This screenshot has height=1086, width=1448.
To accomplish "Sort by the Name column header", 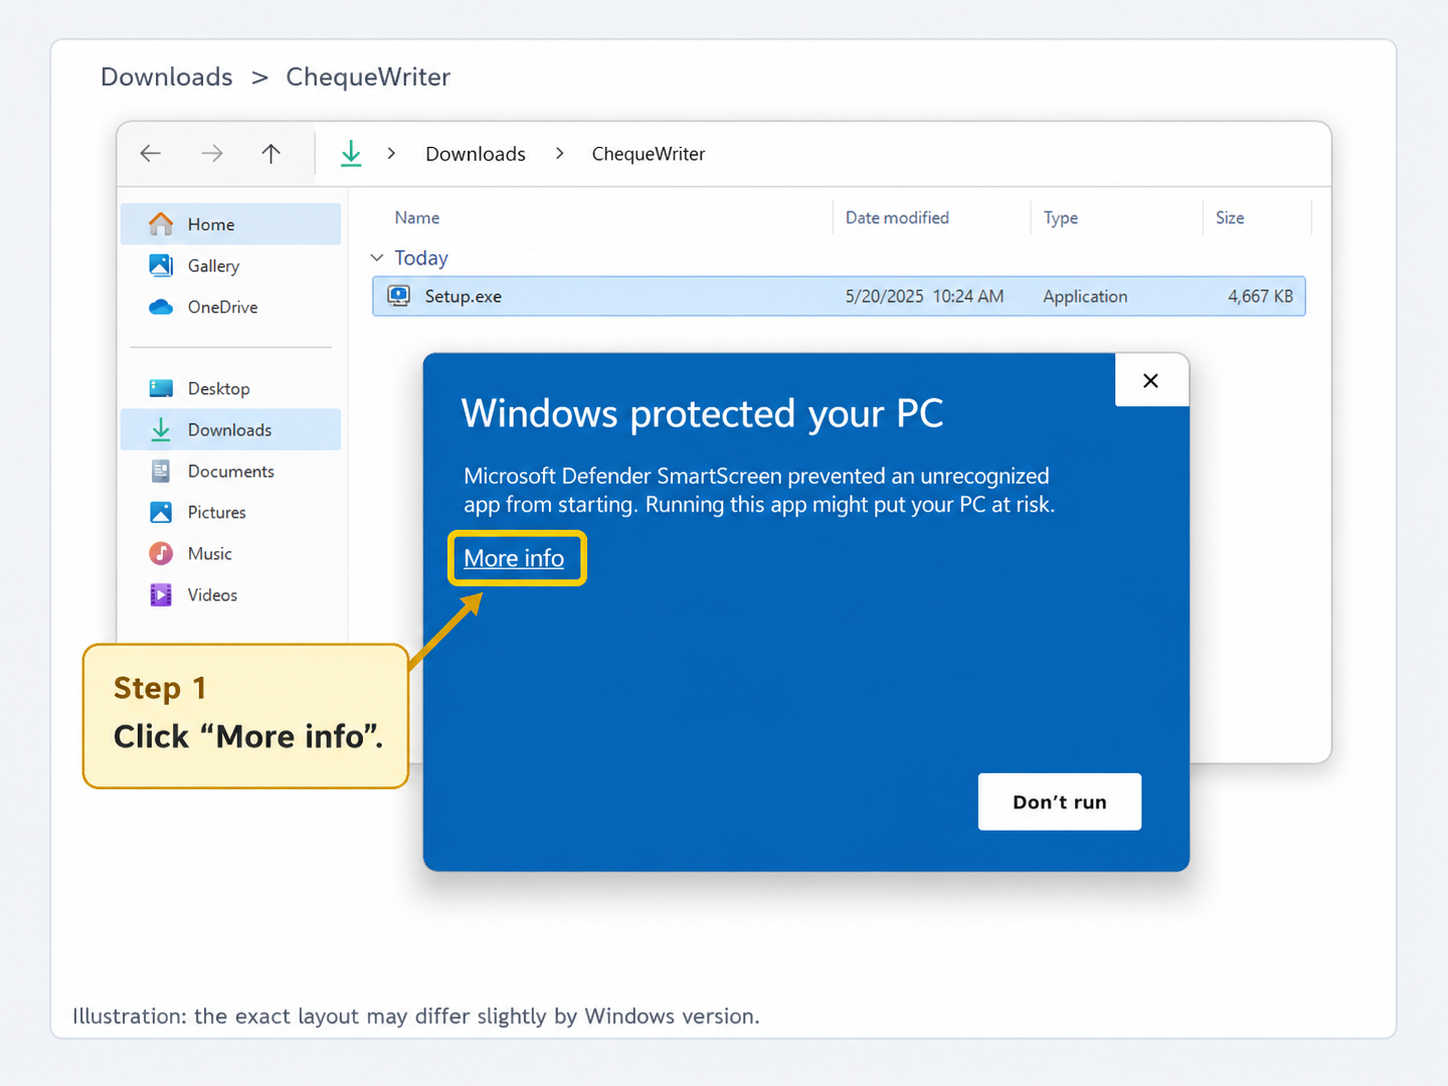I will [417, 218].
